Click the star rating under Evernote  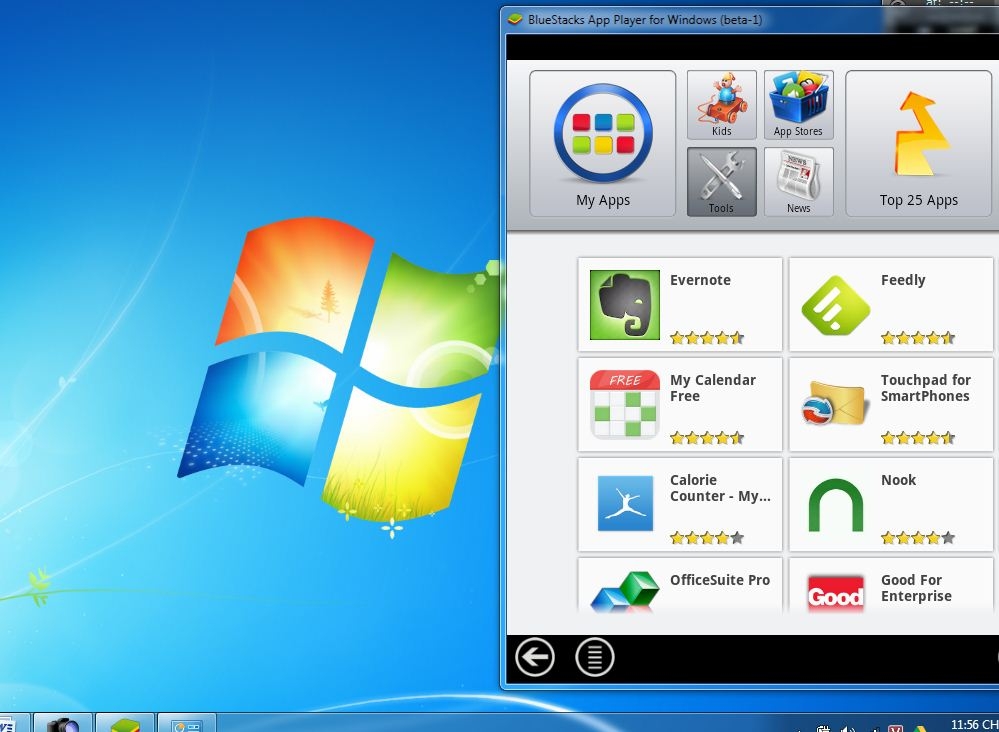(707, 338)
